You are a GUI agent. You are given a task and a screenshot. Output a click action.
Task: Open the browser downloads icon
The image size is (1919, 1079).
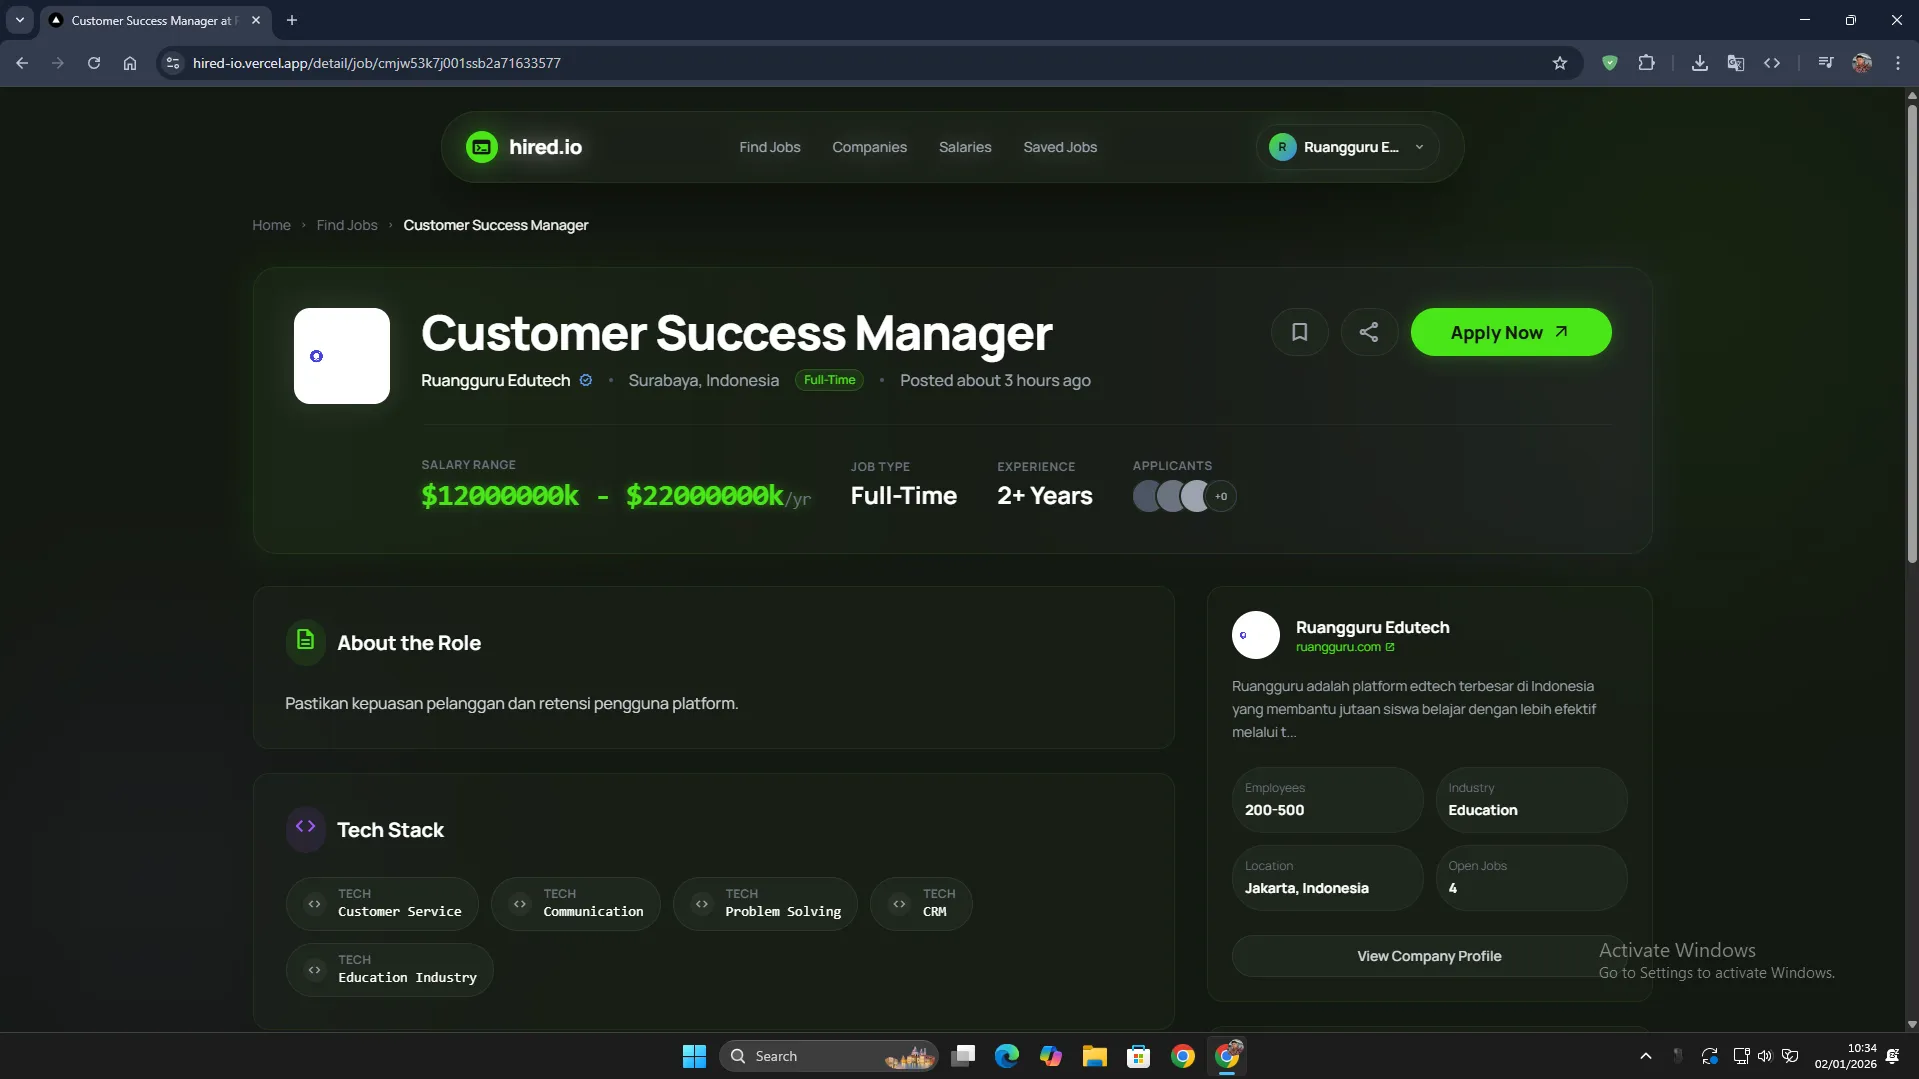1699,63
